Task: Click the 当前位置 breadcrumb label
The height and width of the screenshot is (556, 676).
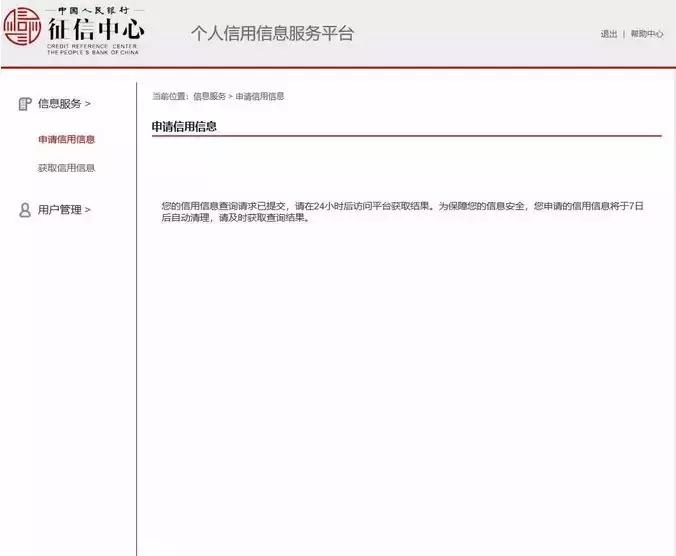Action: click(x=170, y=96)
